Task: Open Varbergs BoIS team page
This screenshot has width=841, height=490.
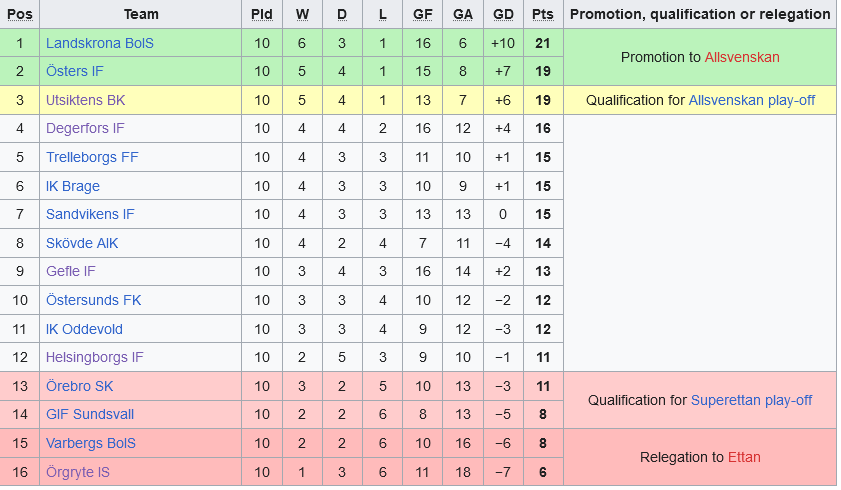Action: [x=91, y=443]
